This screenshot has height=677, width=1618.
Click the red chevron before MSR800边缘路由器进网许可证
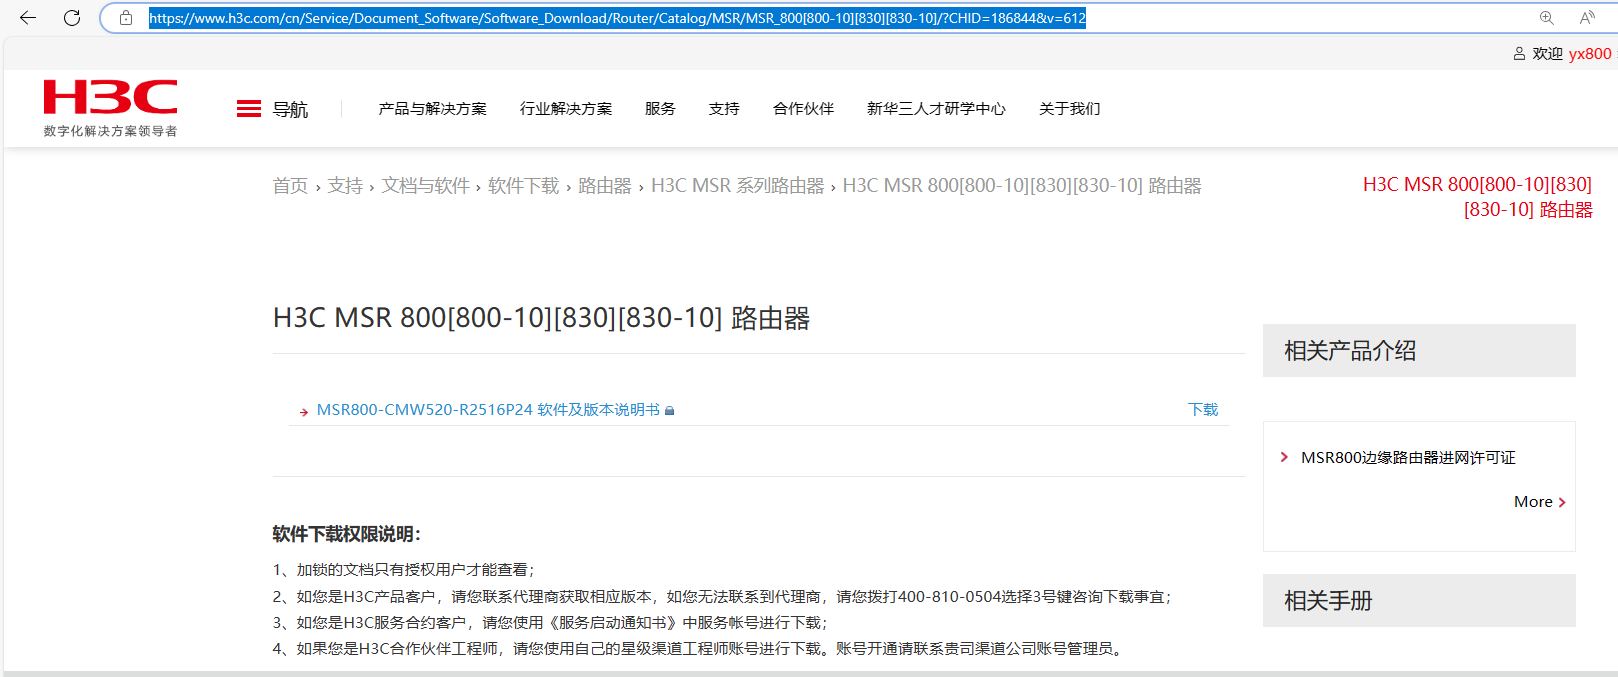(x=1285, y=457)
